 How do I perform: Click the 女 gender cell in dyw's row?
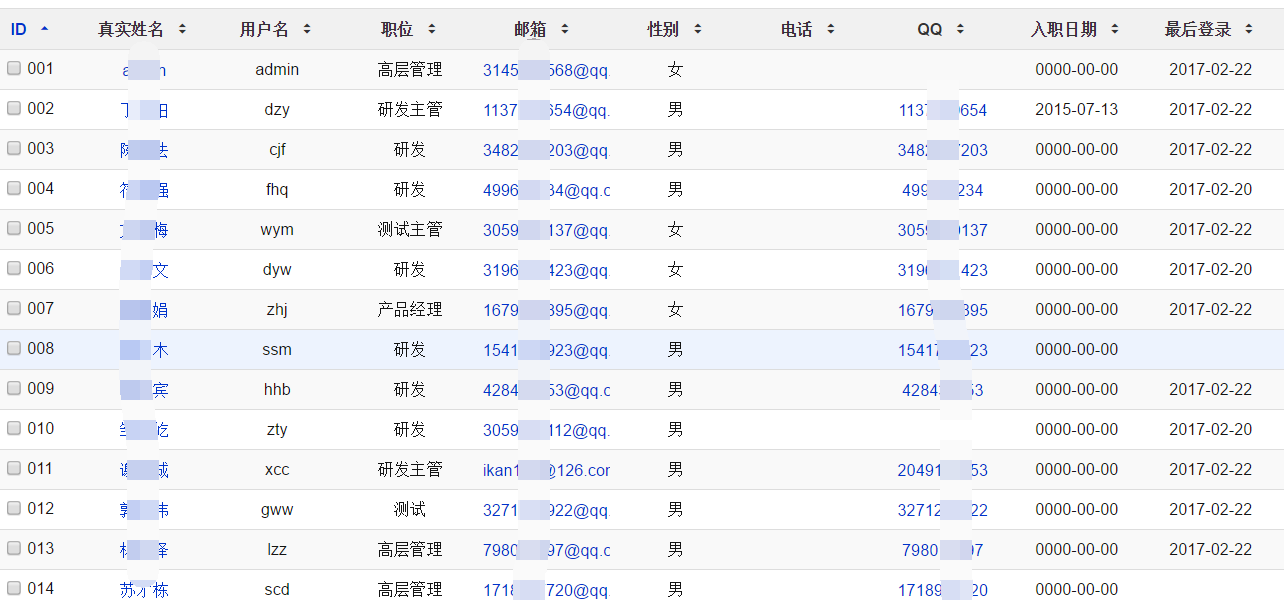pyautogui.click(x=676, y=270)
